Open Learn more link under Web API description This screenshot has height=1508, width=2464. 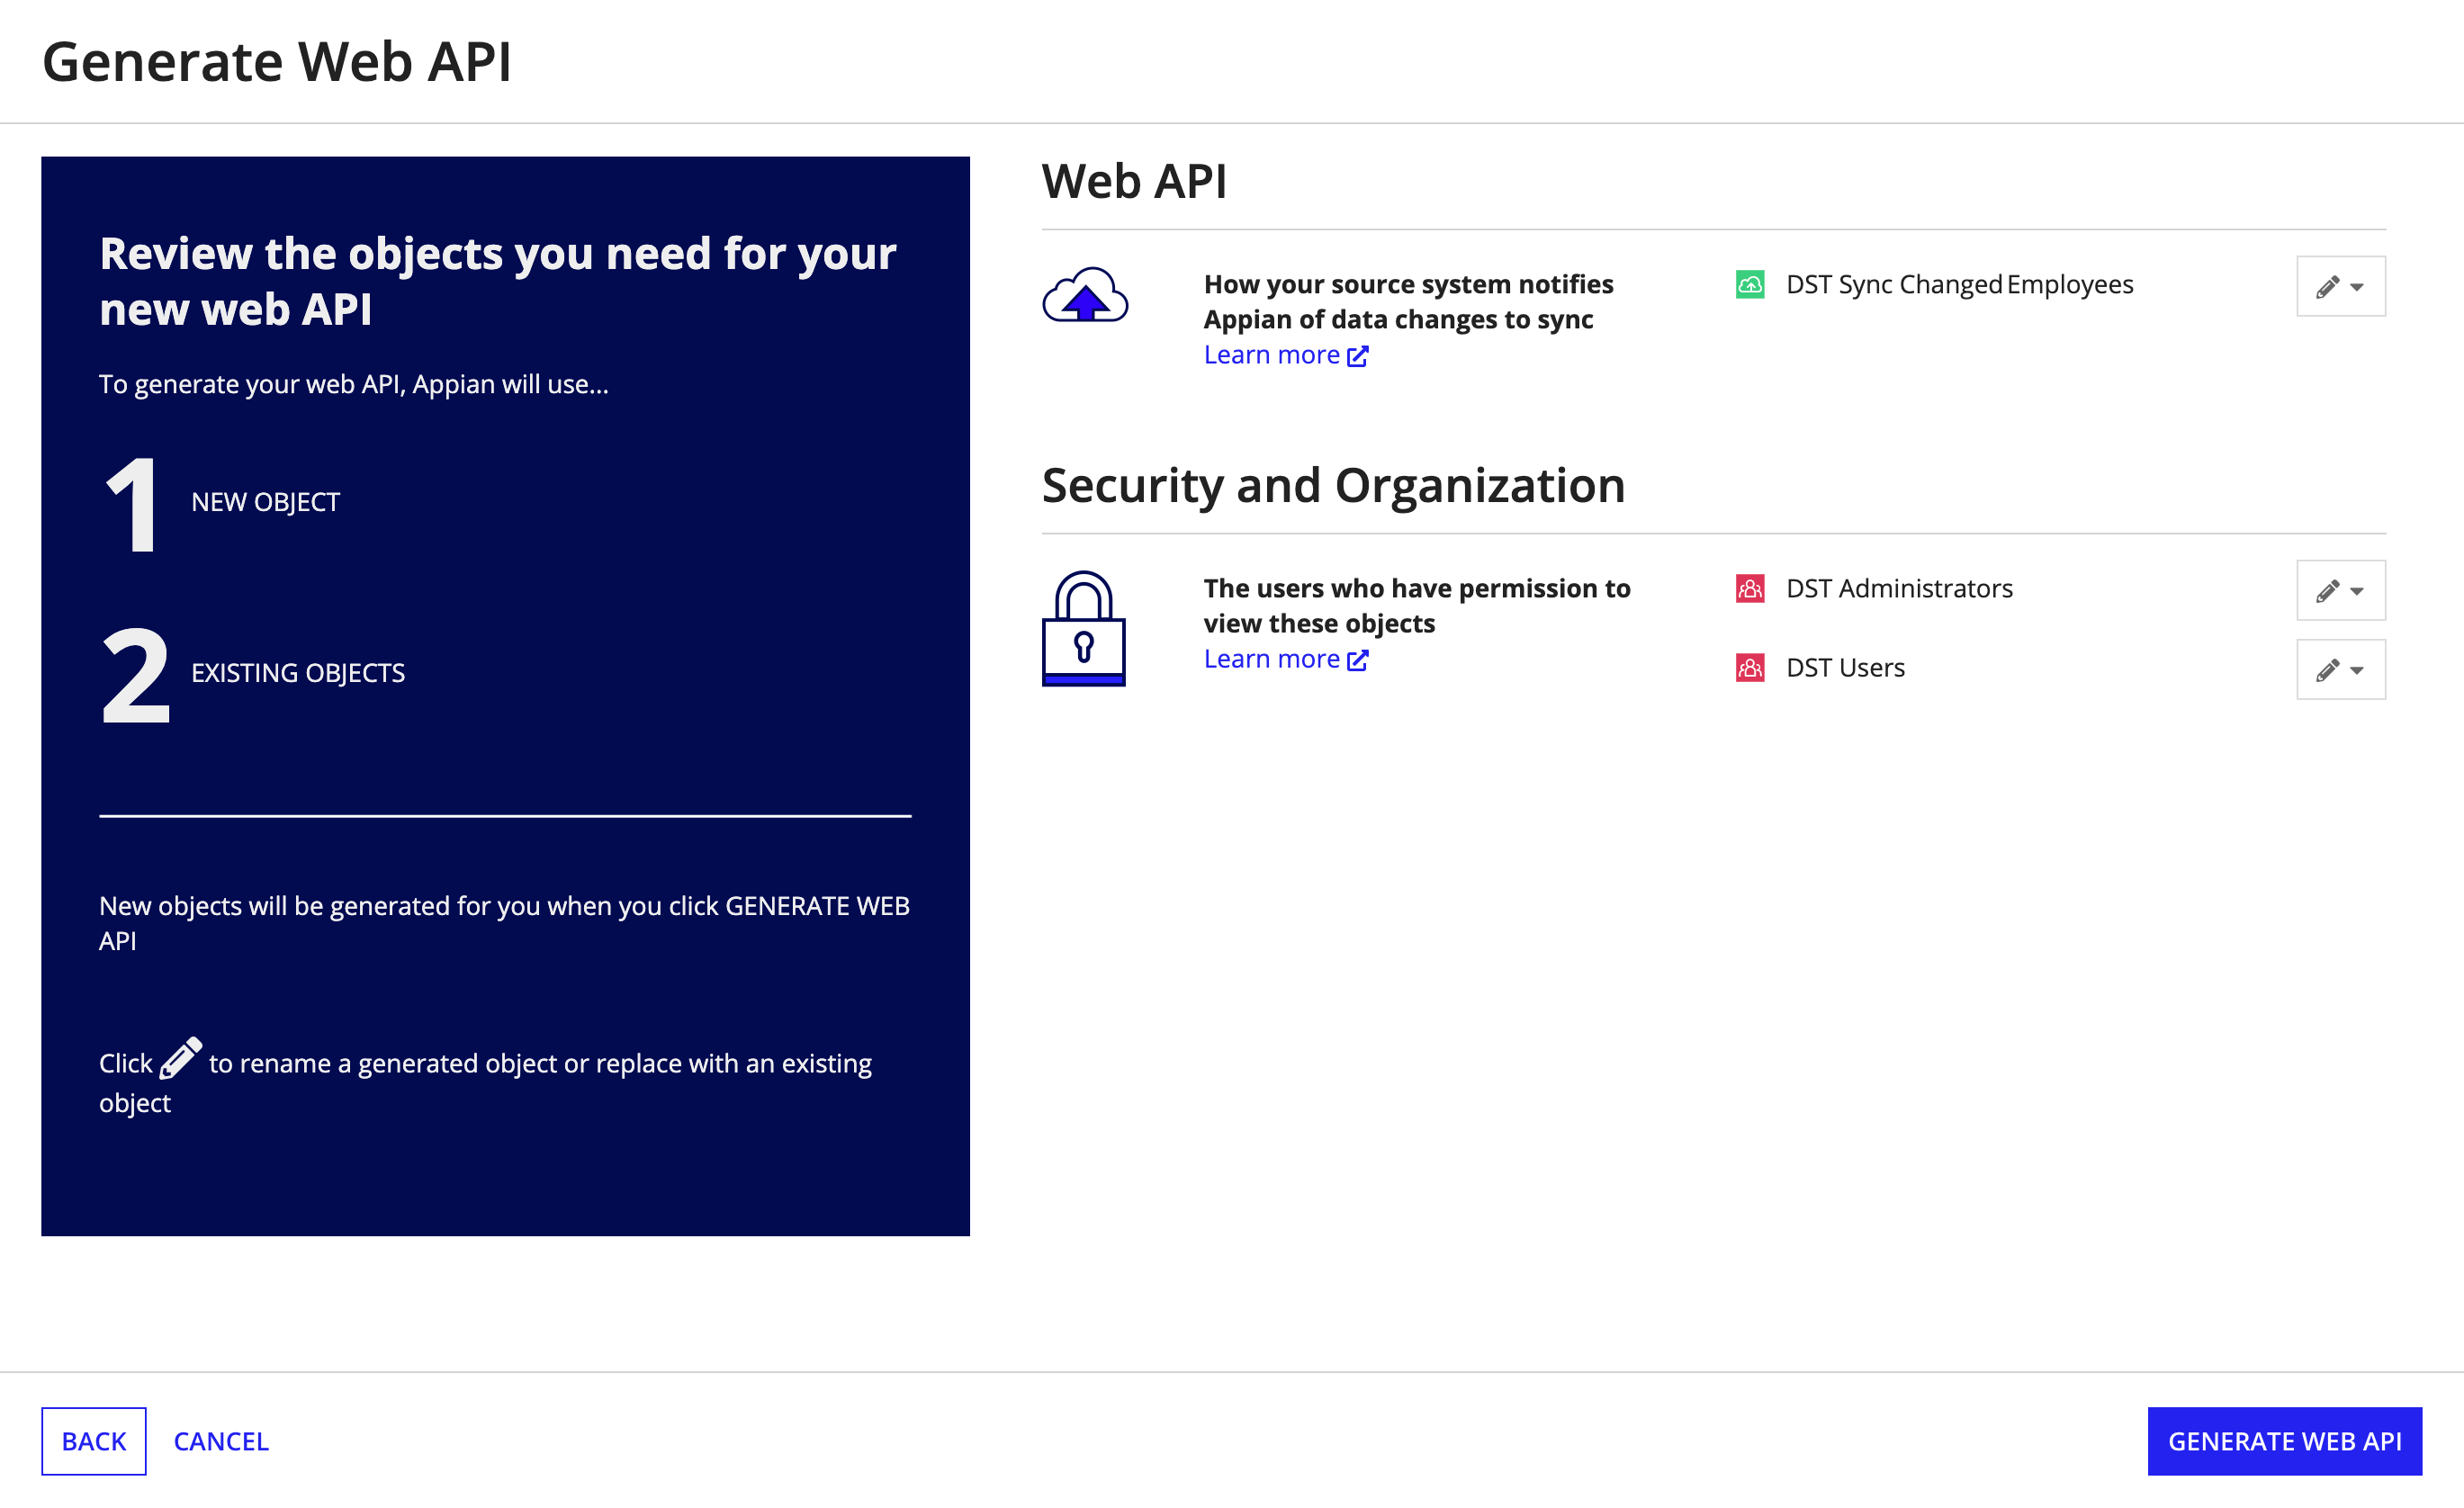point(1286,355)
